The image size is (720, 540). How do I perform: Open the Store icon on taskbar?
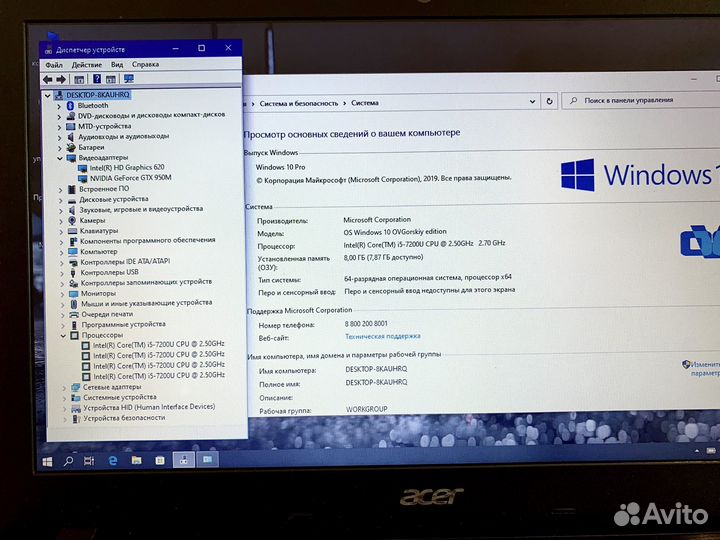160,460
